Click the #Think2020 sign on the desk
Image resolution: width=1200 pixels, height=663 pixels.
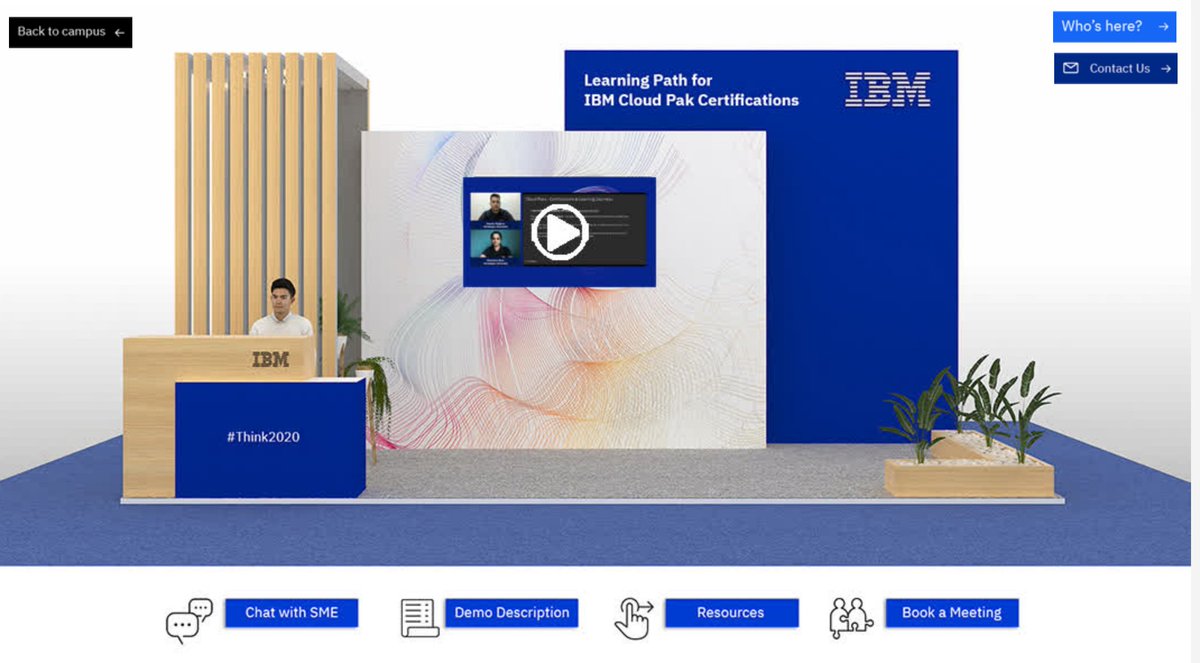point(263,436)
